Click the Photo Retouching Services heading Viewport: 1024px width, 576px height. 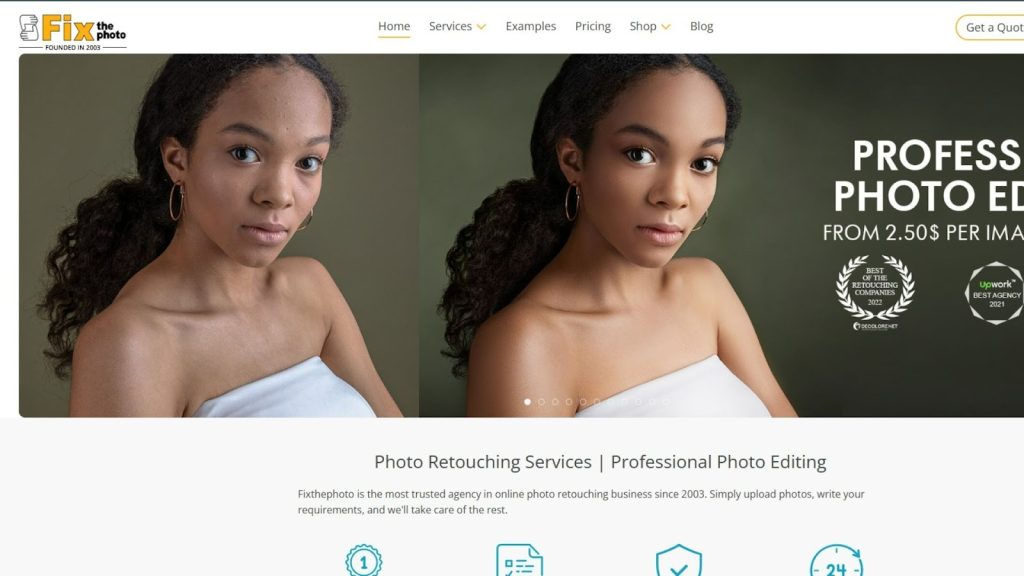click(600, 462)
